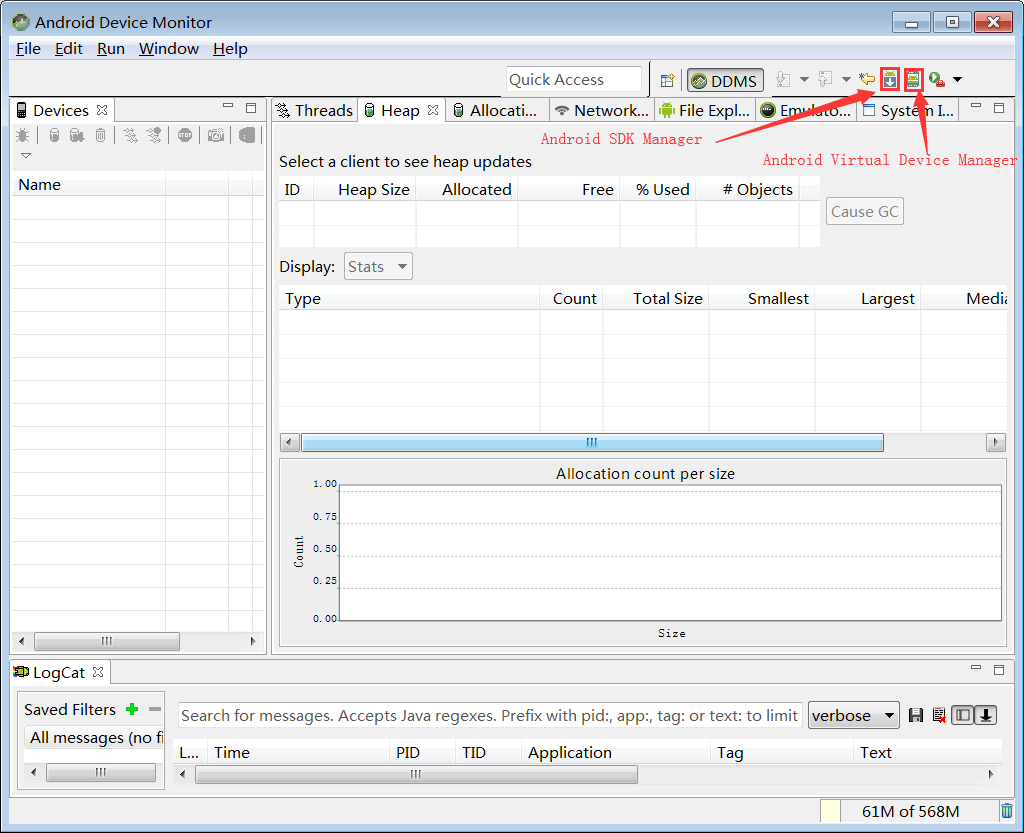Click the heap table horizontal scrollbar thumb
This screenshot has width=1024, height=833.
592,443
